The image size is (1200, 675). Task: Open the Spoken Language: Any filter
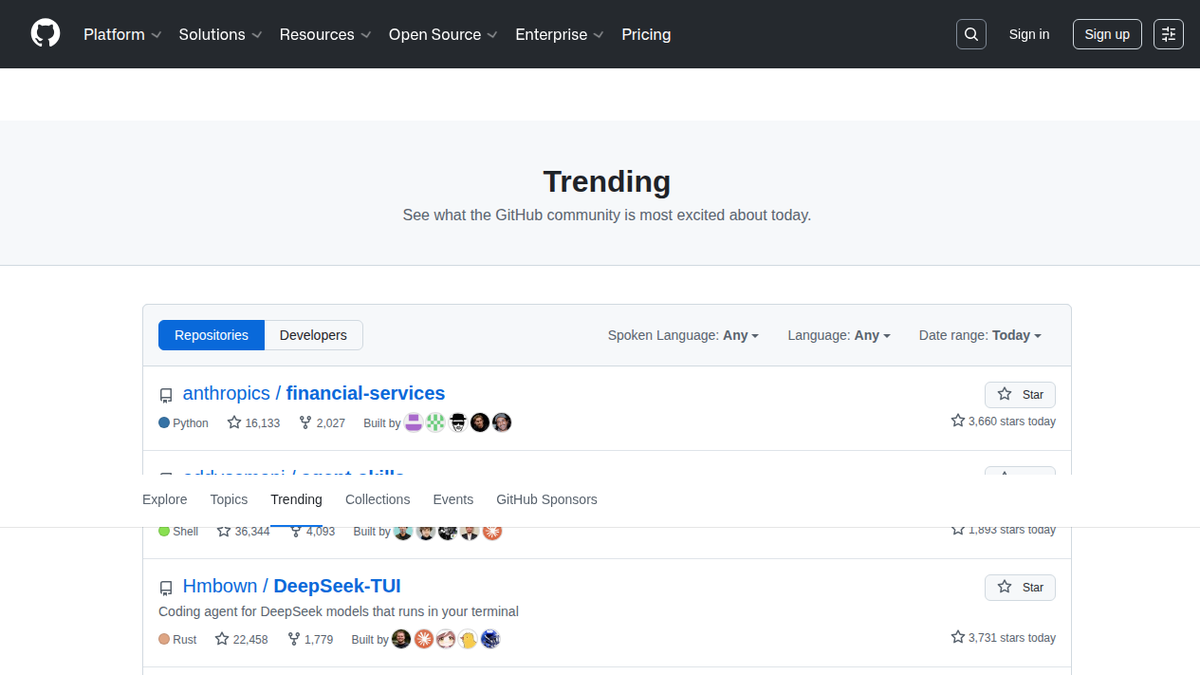click(683, 335)
